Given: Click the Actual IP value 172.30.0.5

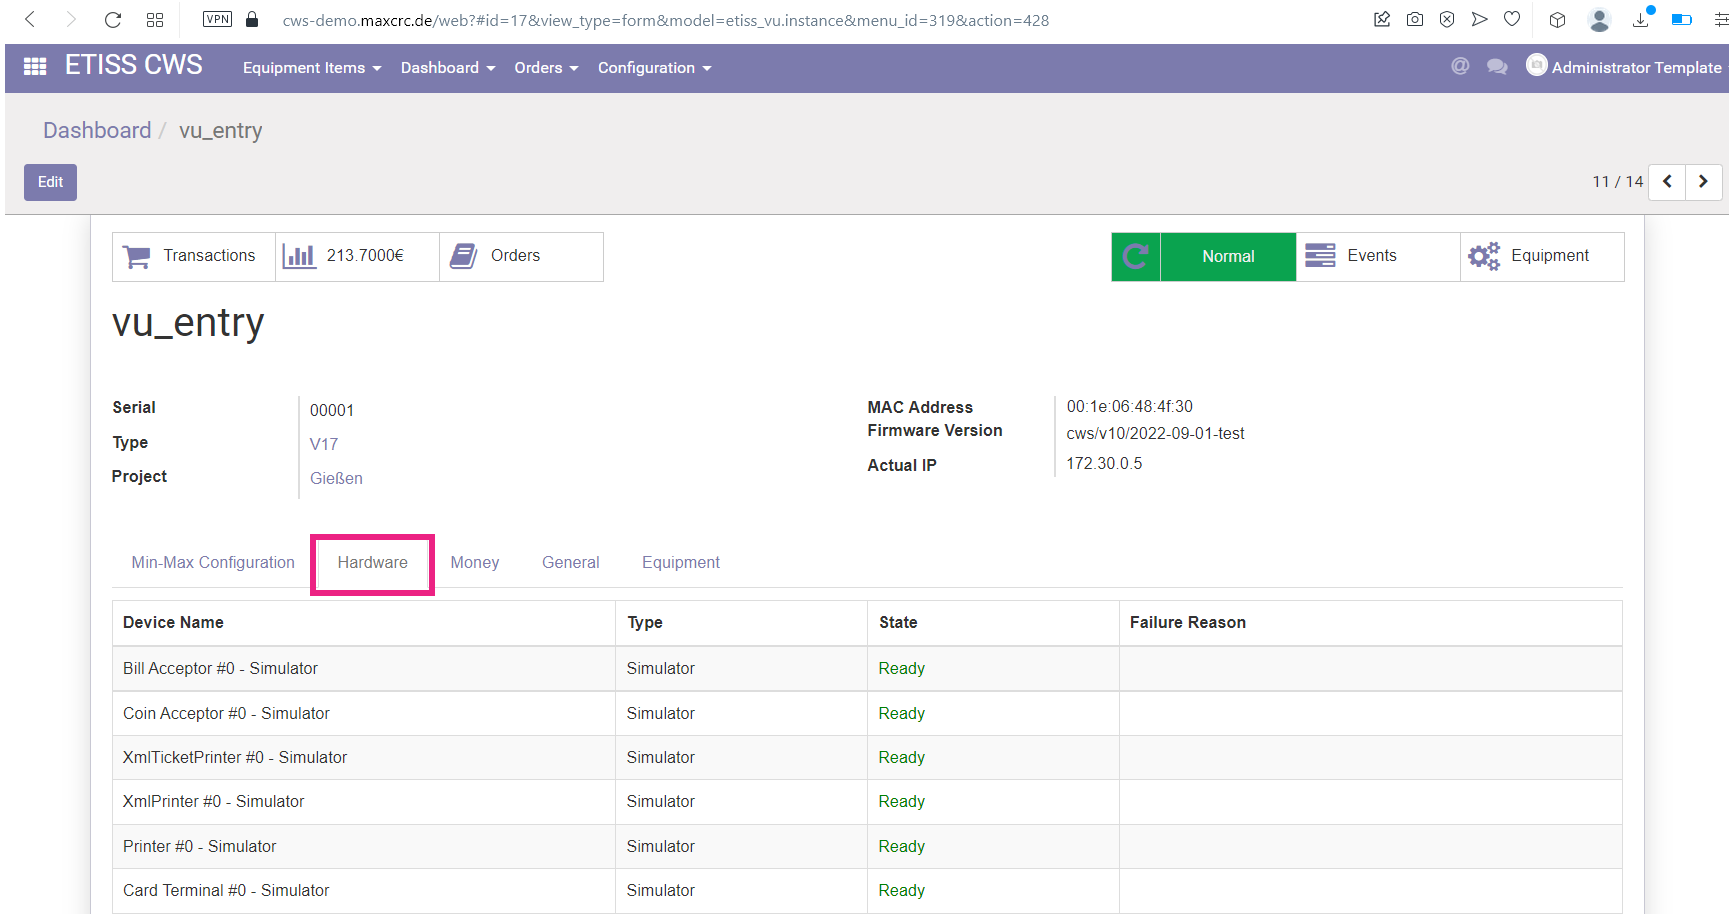Looking at the screenshot, I should coord(1104,463).
